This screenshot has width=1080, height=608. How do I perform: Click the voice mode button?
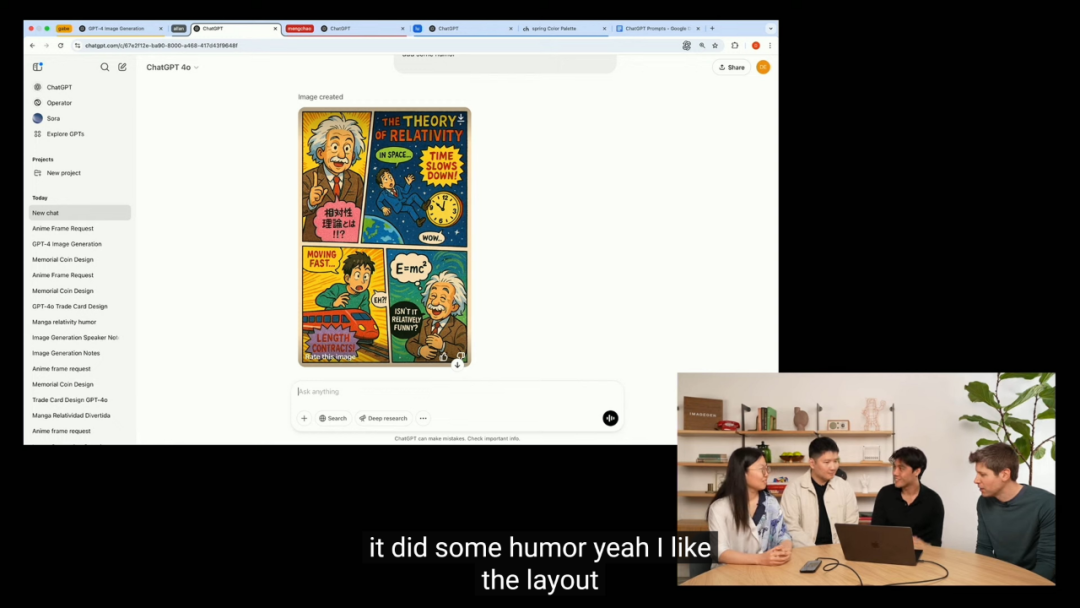coord(610,418)
